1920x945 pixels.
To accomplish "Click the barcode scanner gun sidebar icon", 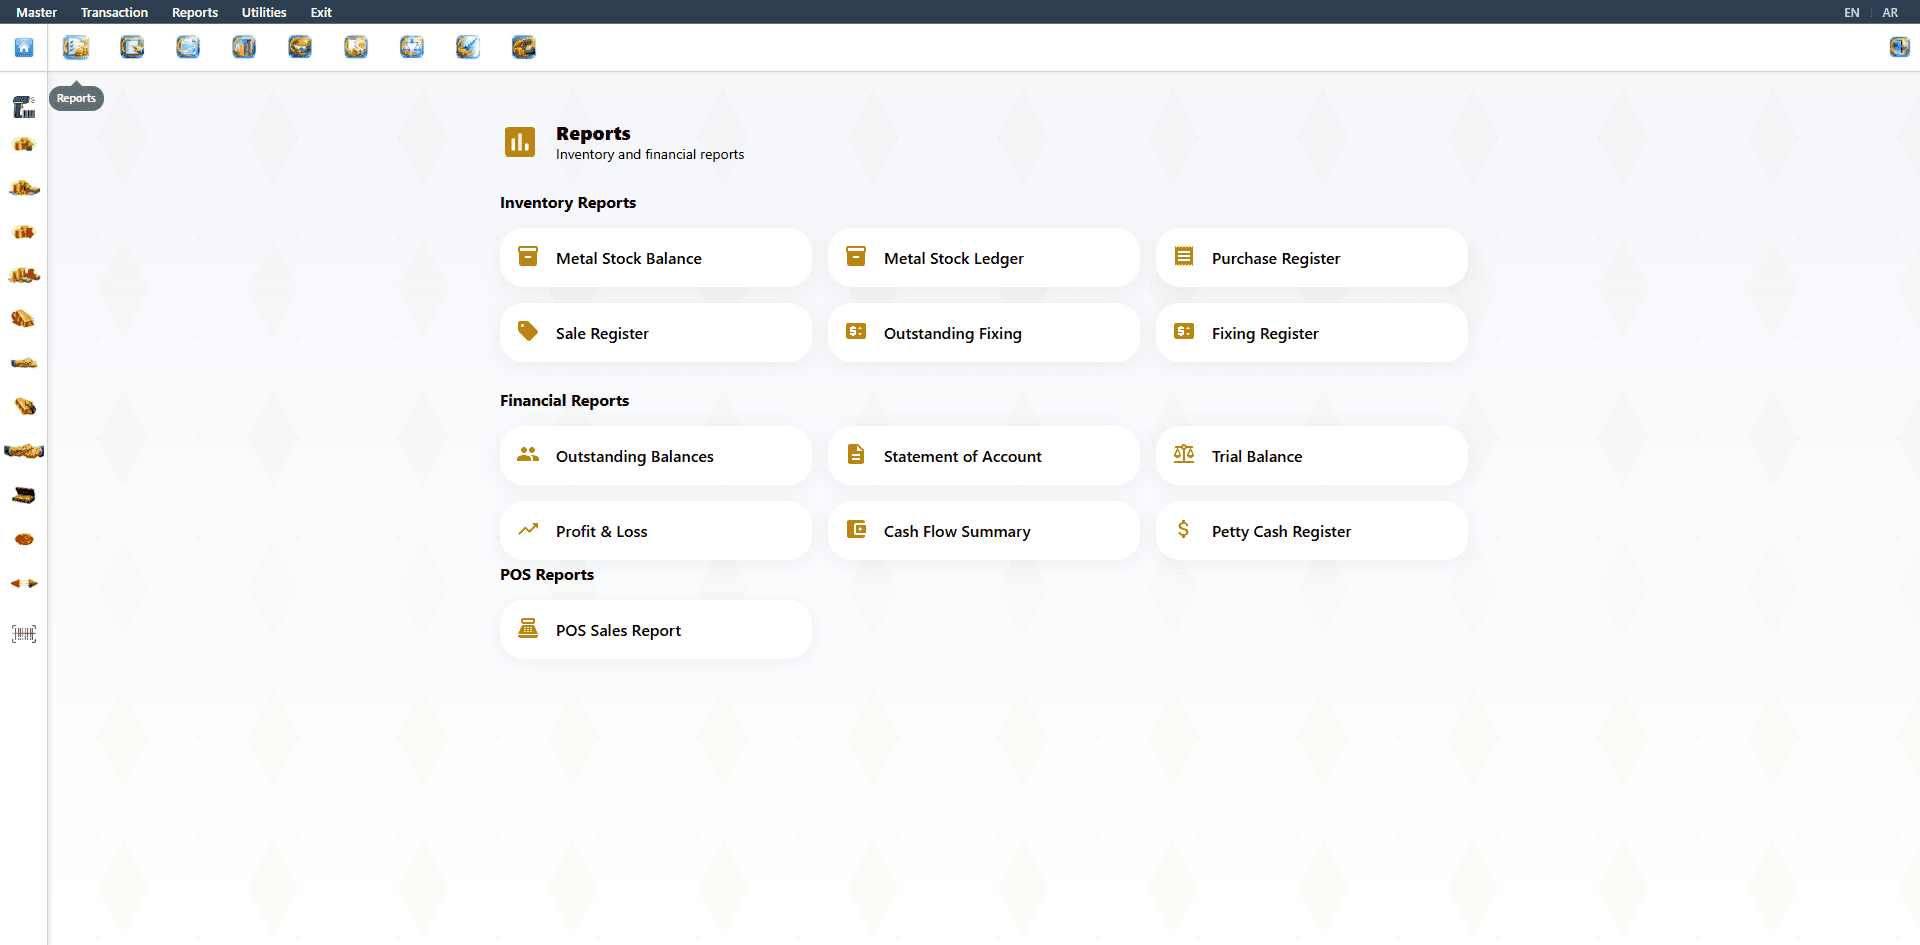I will pos(24,106).
